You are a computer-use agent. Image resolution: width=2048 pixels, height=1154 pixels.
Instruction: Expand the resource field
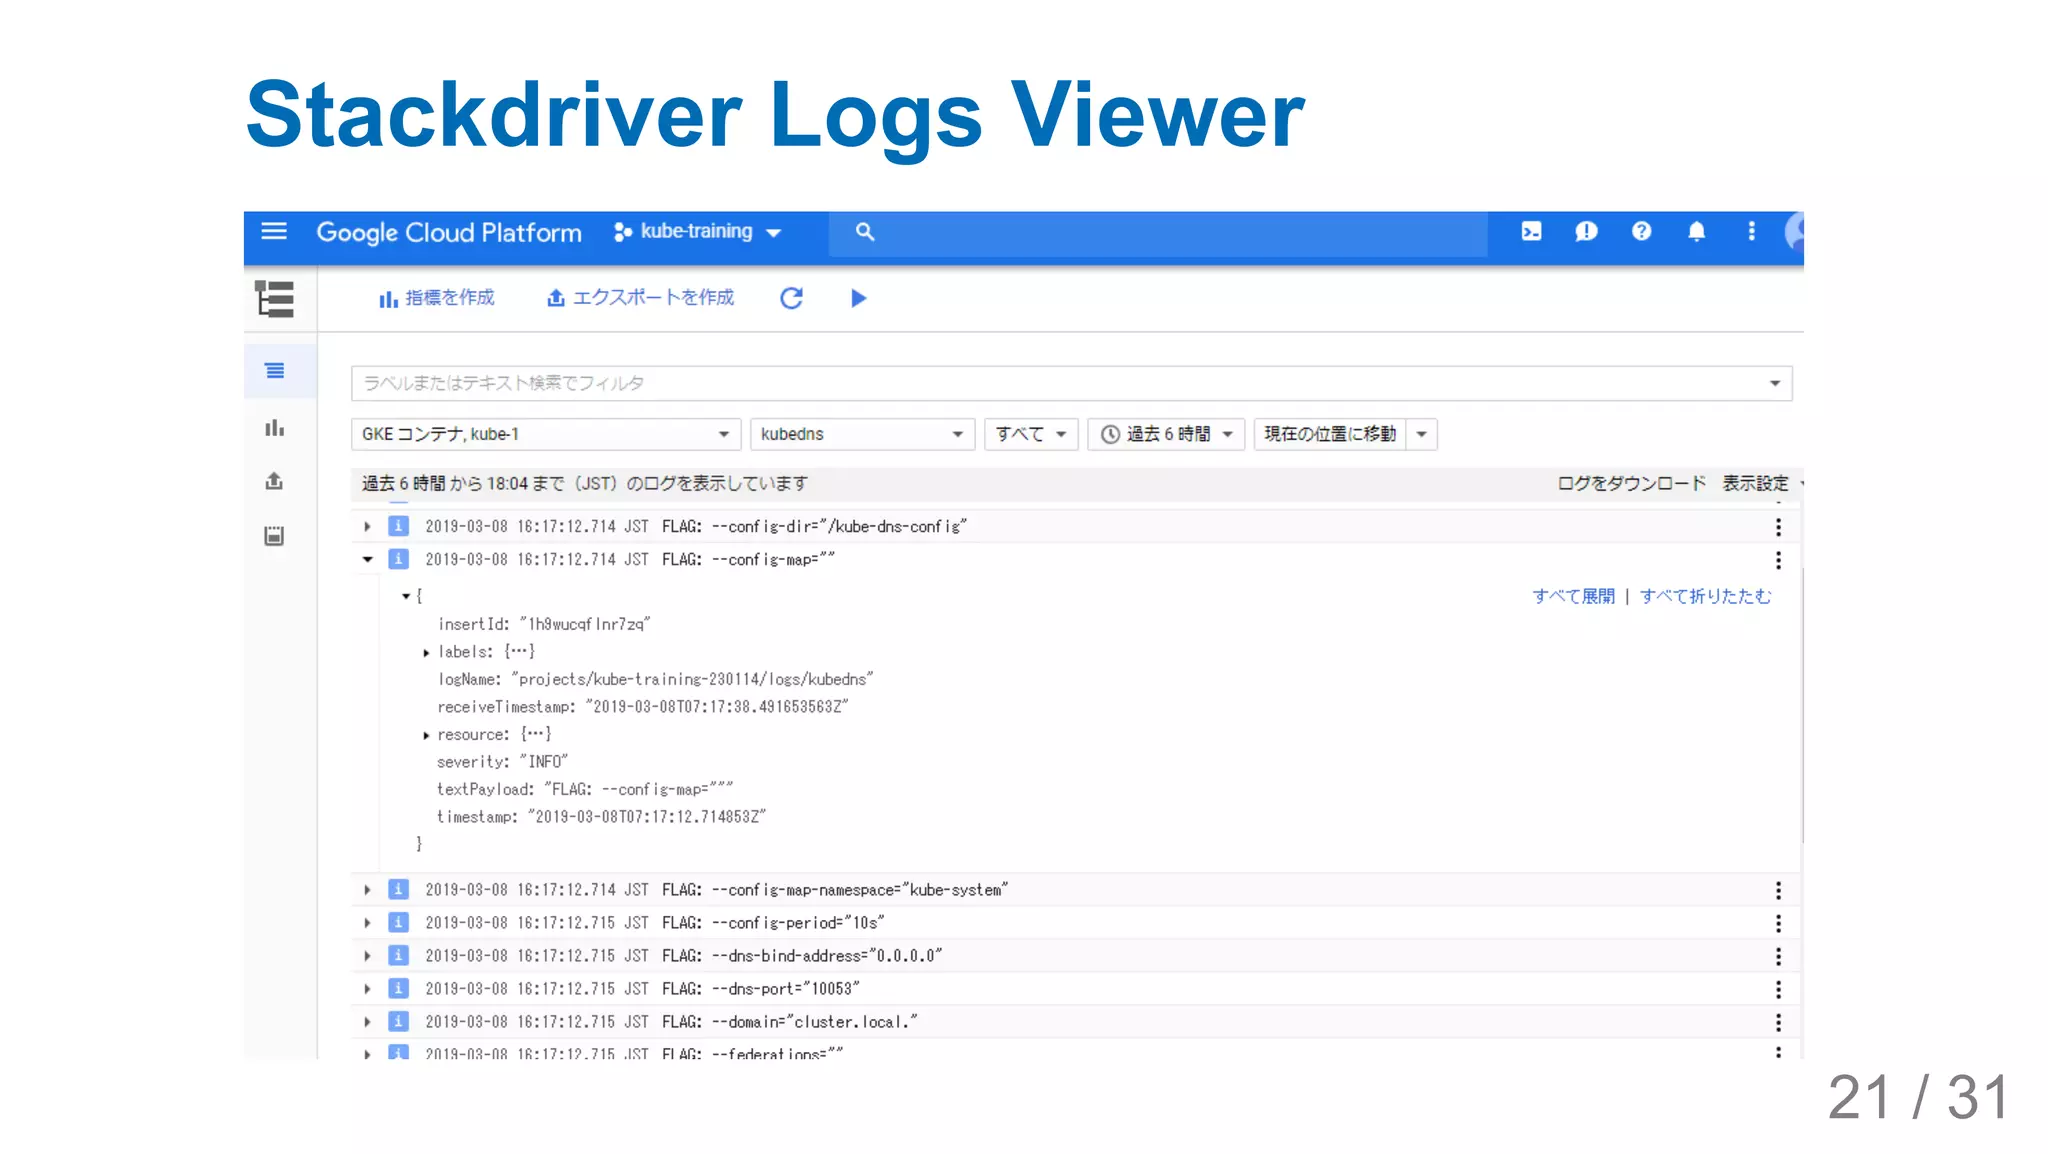tap(426, 735)
